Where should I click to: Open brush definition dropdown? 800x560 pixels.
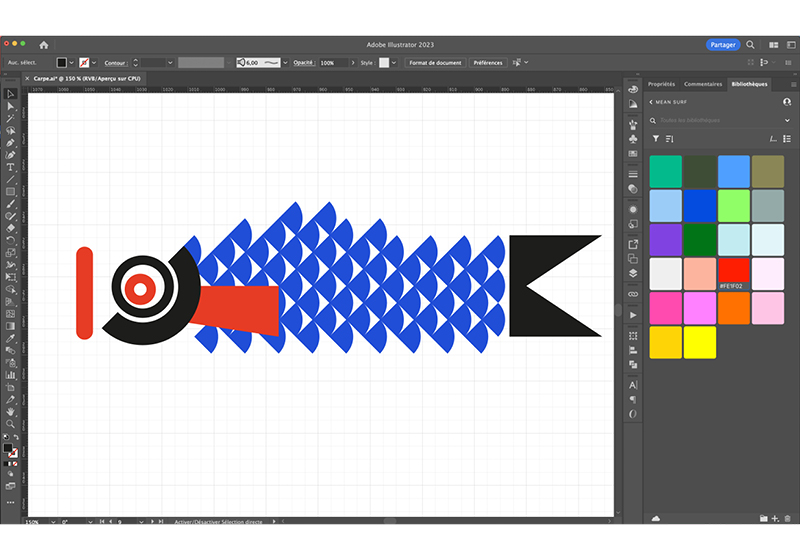coord(285,63)
